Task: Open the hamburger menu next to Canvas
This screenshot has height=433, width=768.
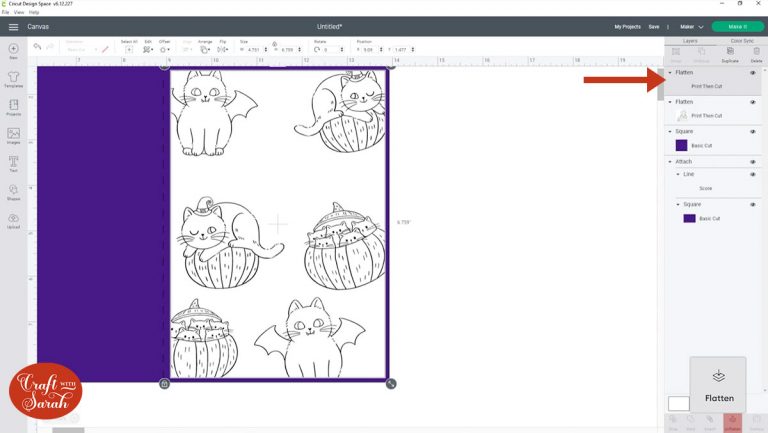Action: 13,26
